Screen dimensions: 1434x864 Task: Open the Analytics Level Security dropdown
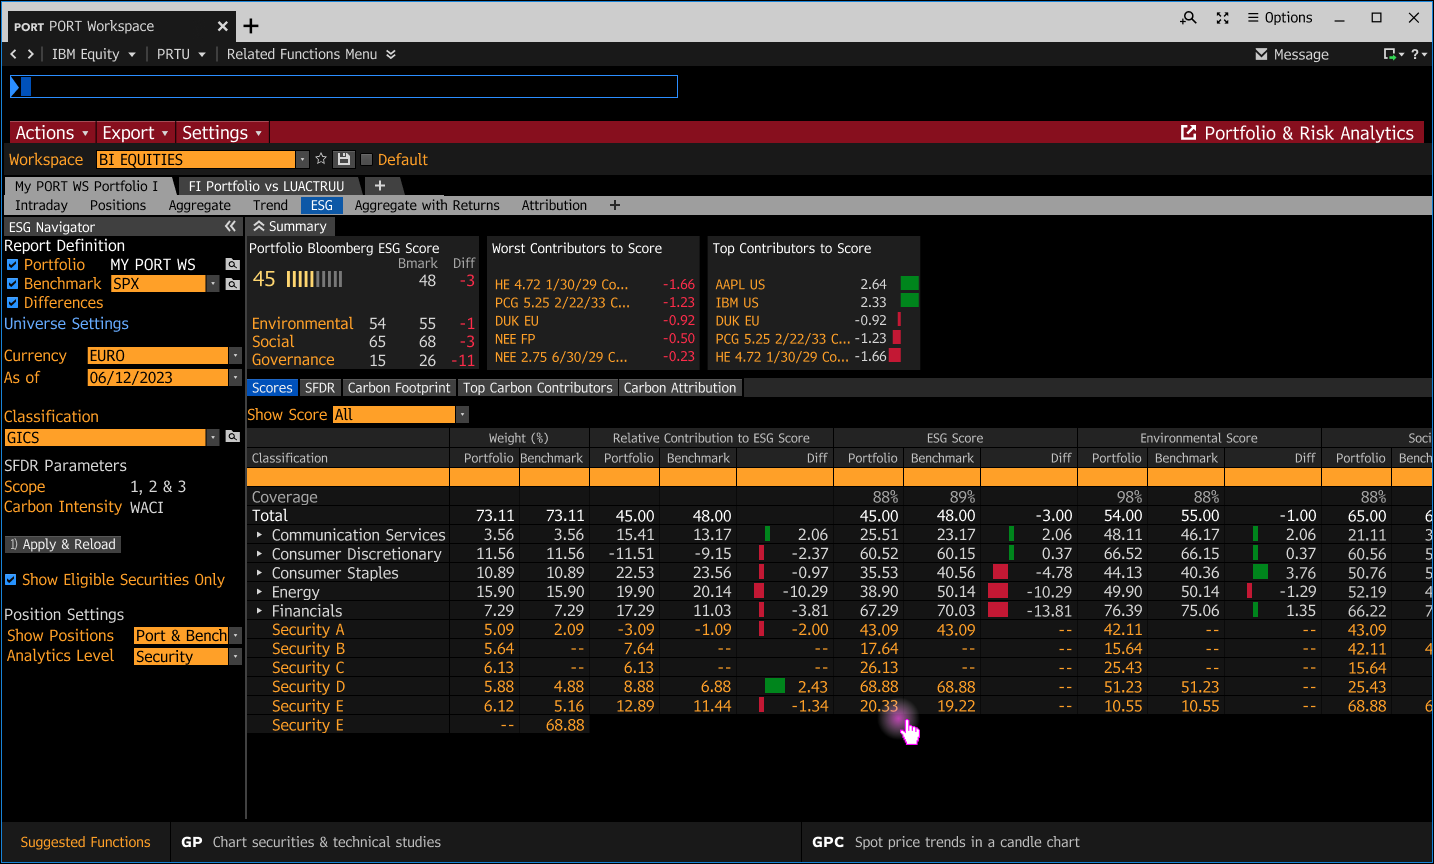point(235,657)
